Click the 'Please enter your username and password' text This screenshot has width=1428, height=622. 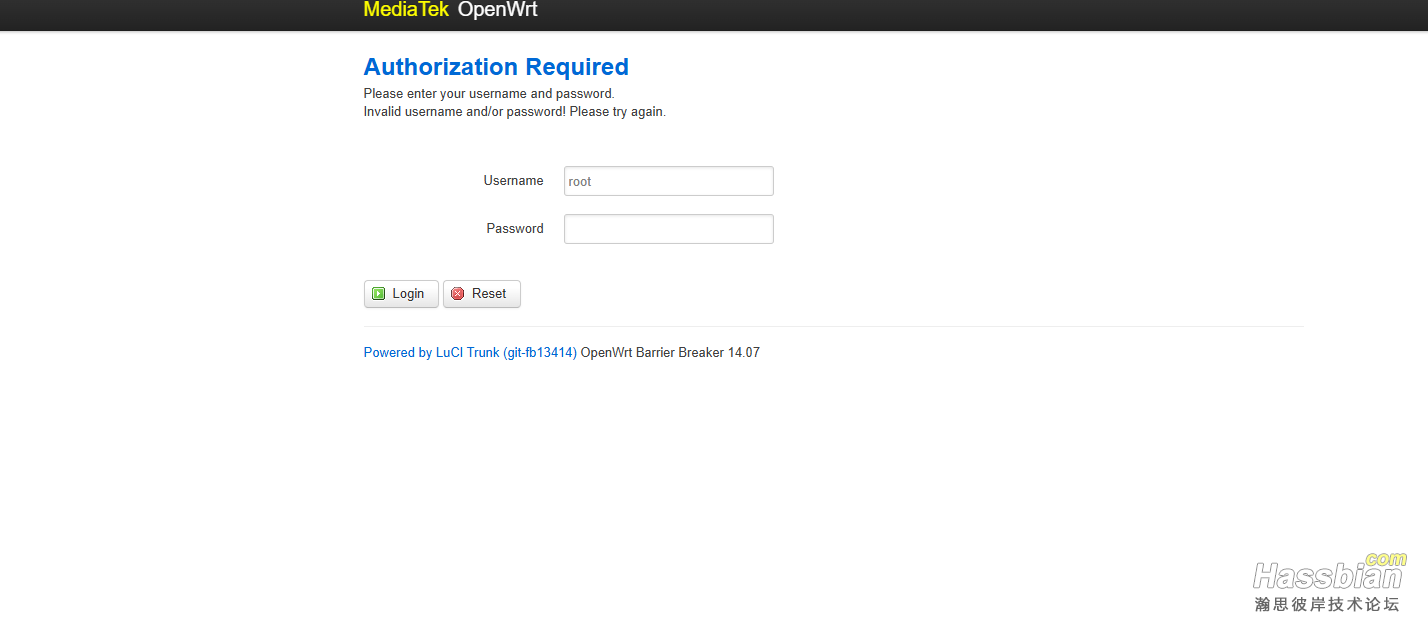(489, 94)
